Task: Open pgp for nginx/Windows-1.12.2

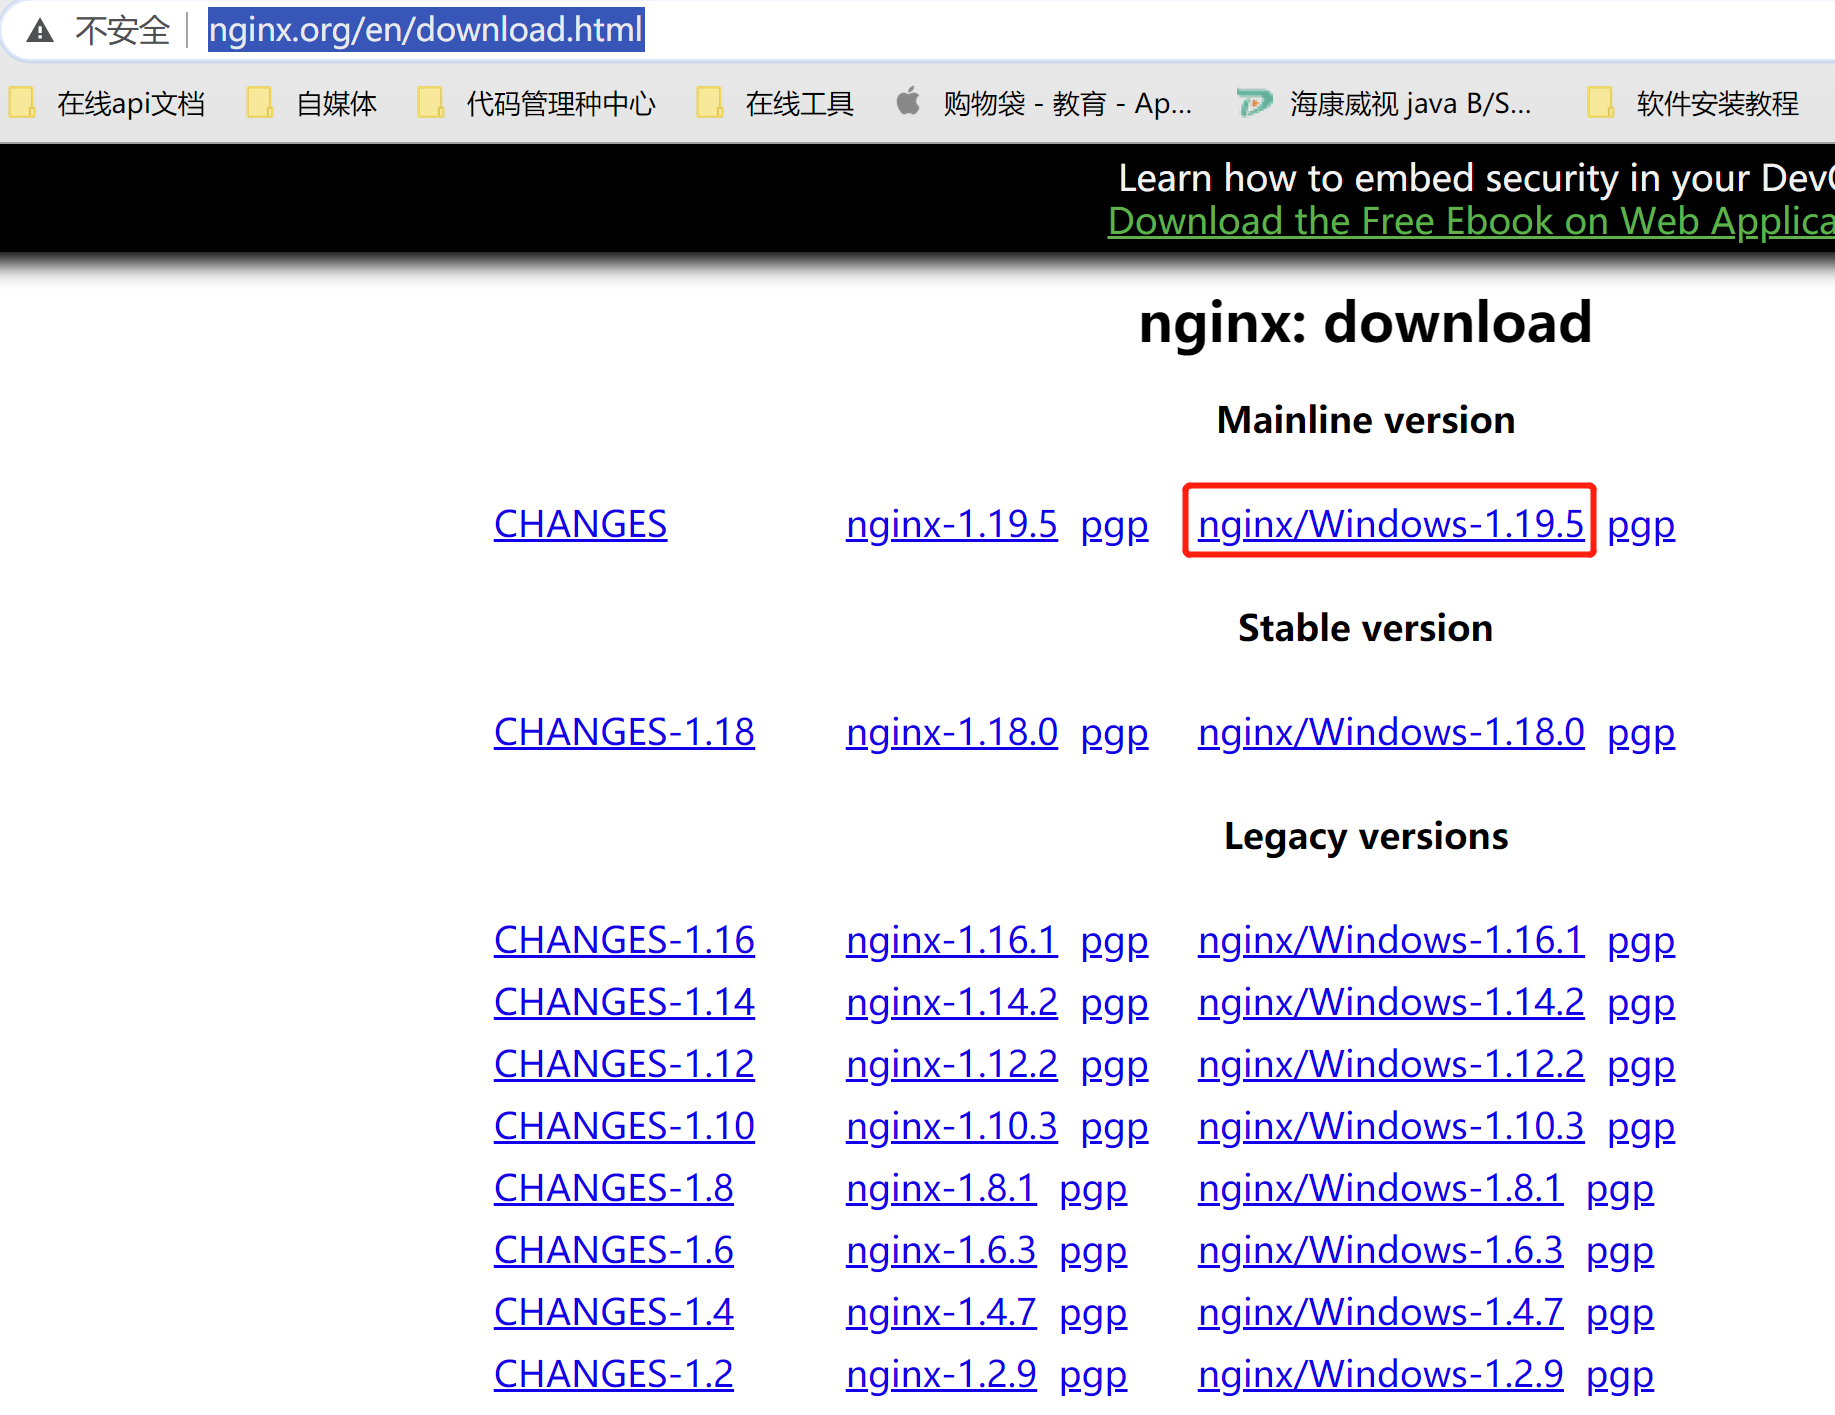Action: [x=1641, y=1067]
